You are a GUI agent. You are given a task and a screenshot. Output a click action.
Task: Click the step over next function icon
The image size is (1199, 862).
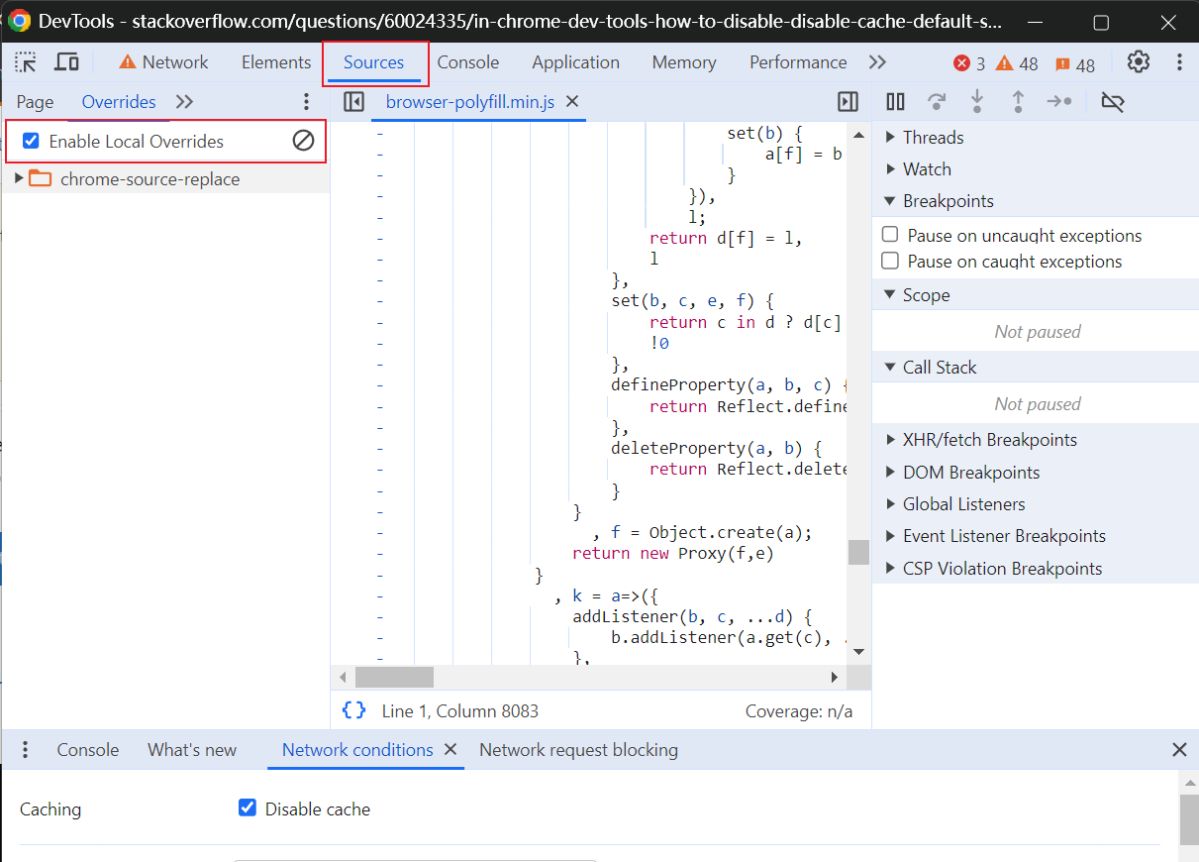click(936, 101)
